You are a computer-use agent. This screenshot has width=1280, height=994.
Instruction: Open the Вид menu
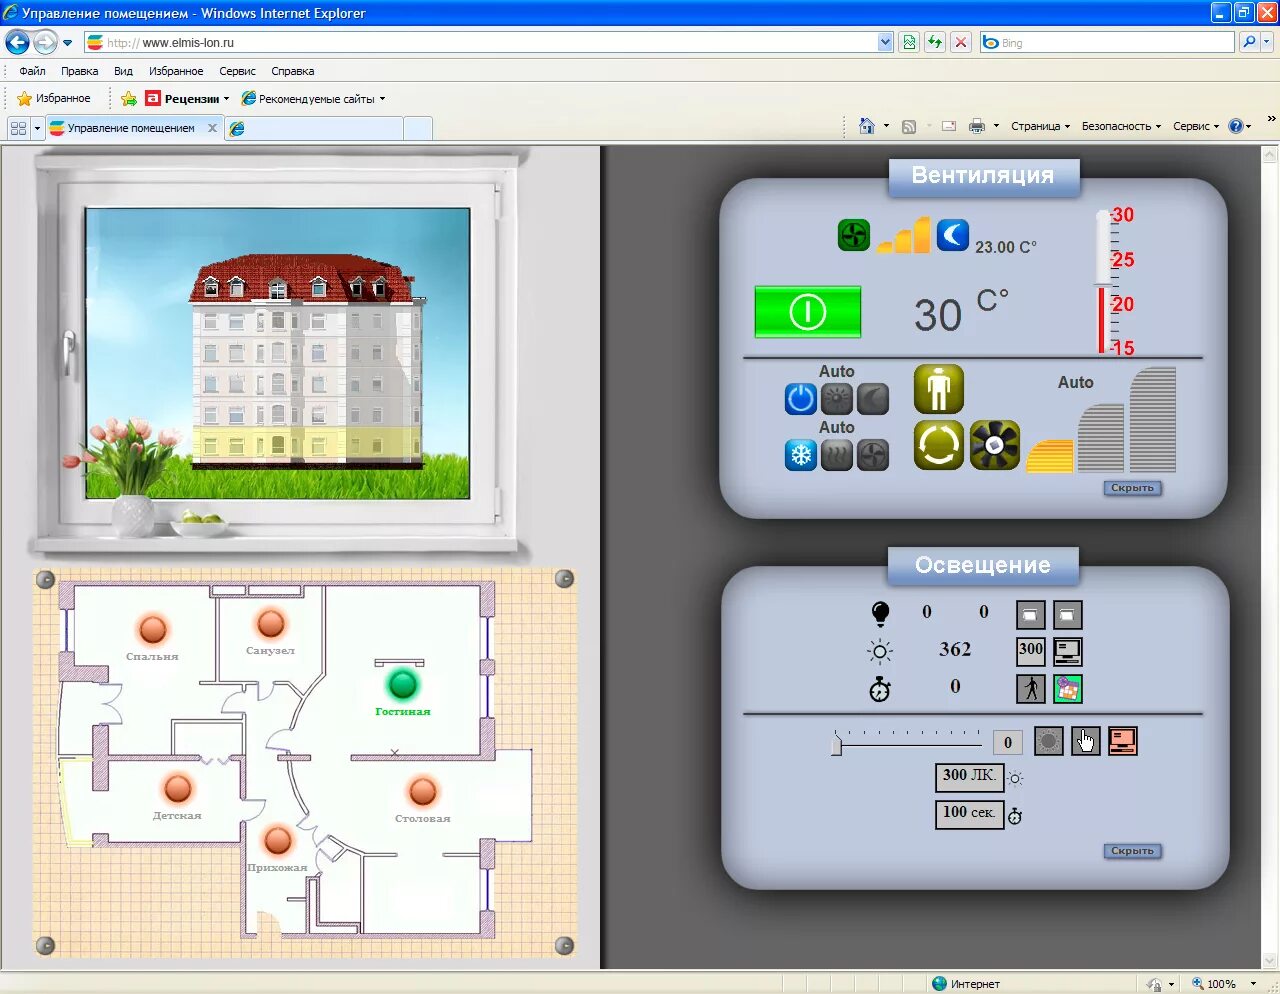coord(123,71)
